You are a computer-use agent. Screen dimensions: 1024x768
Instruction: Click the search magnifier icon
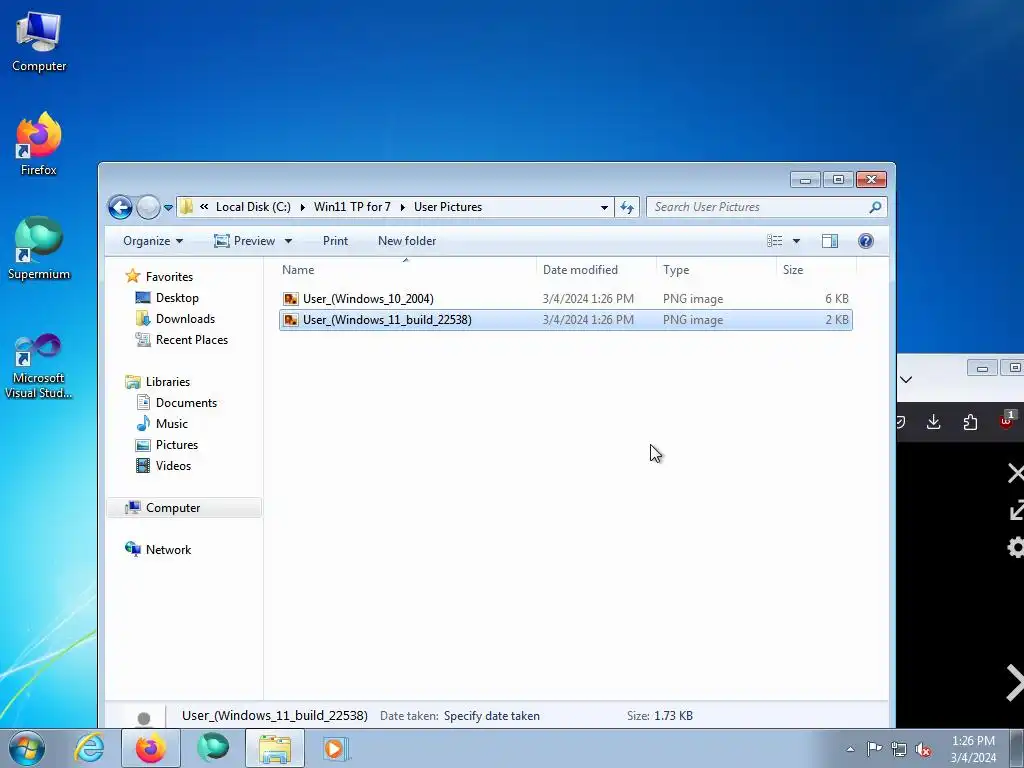pyautogui.click(x=875, y=207)
